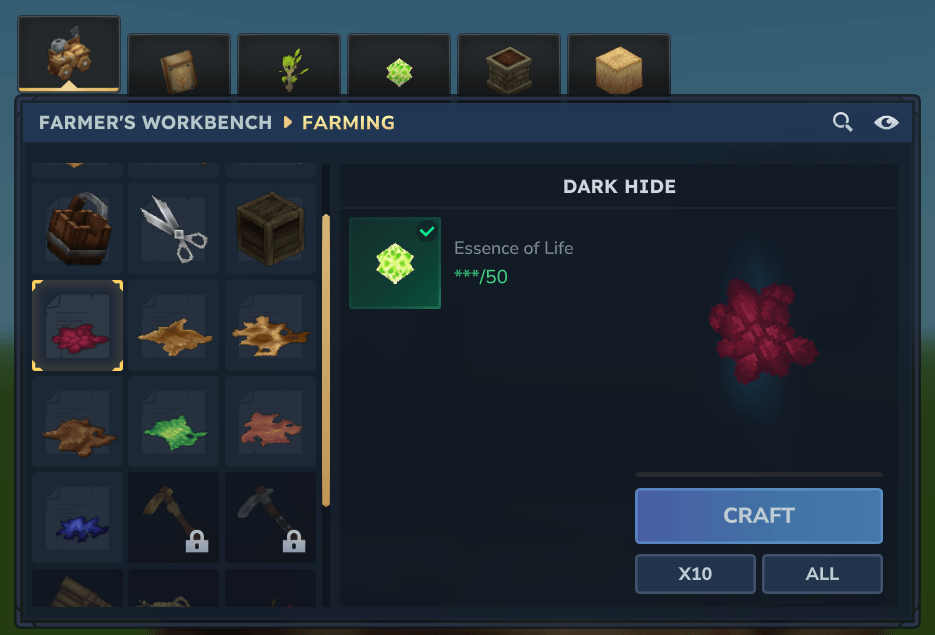Open the wooden block category tab
The width and height of the screenshot is (935, 635).
pos(619,66)
